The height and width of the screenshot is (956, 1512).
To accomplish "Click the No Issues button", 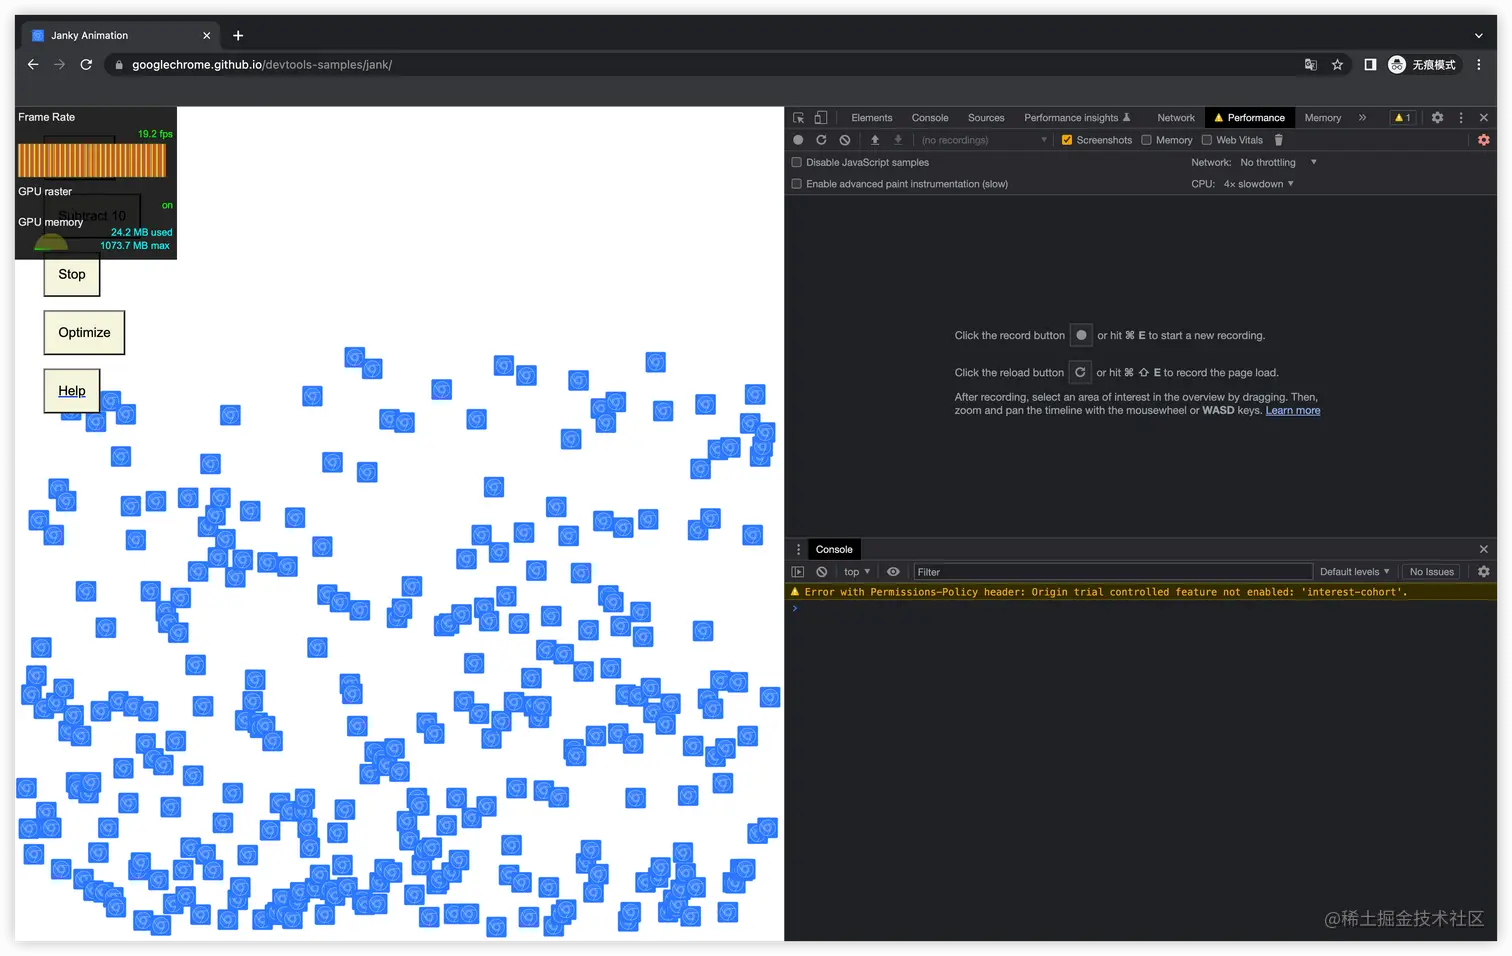I will 1432,572.
